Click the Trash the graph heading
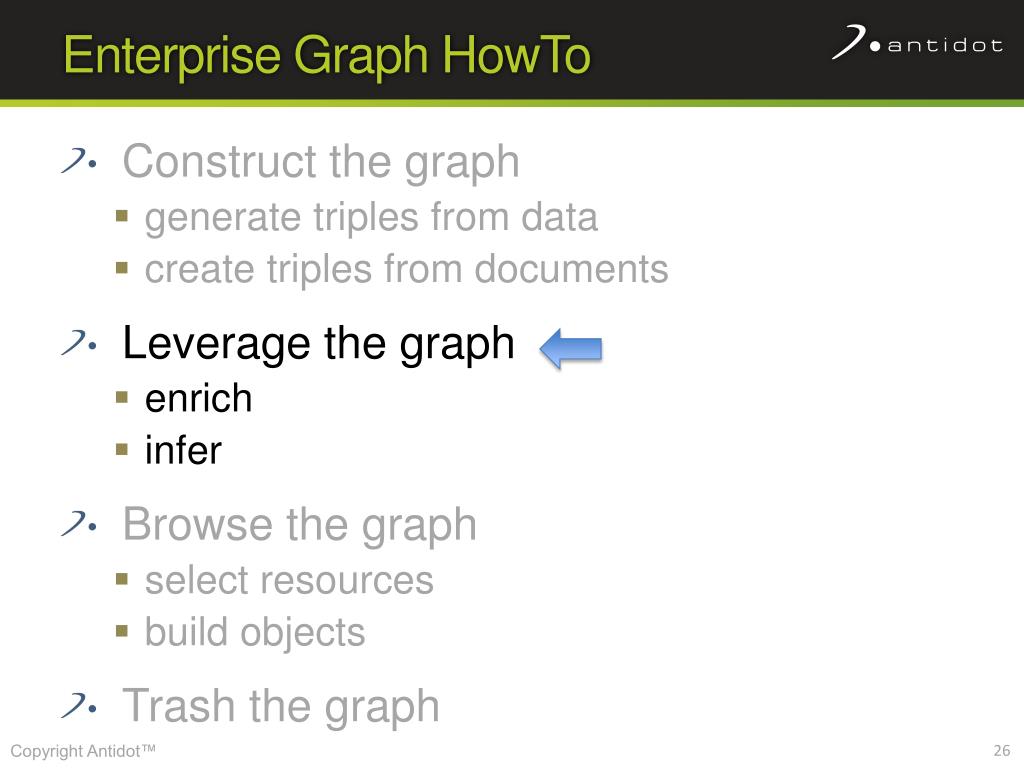Viewport: 1024px width, 768px height. tap(281, 707)
